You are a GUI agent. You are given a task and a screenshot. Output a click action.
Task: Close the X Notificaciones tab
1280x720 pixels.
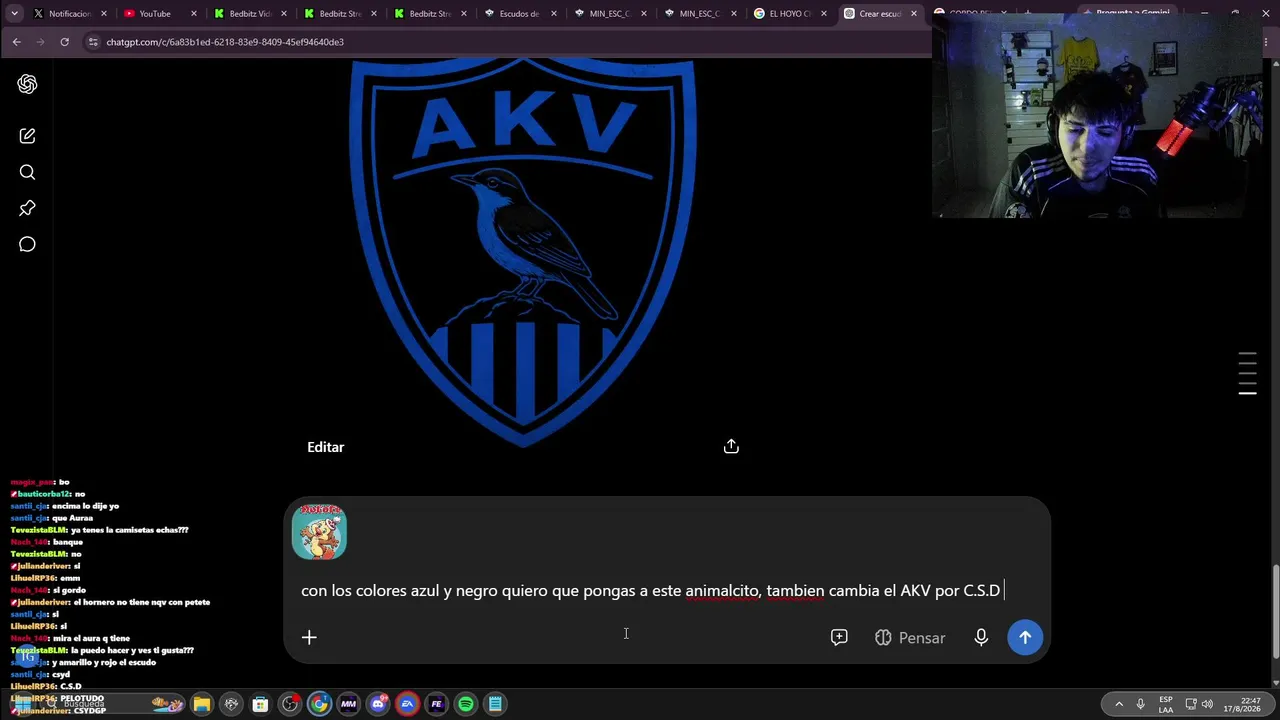[x=103, y=14]
